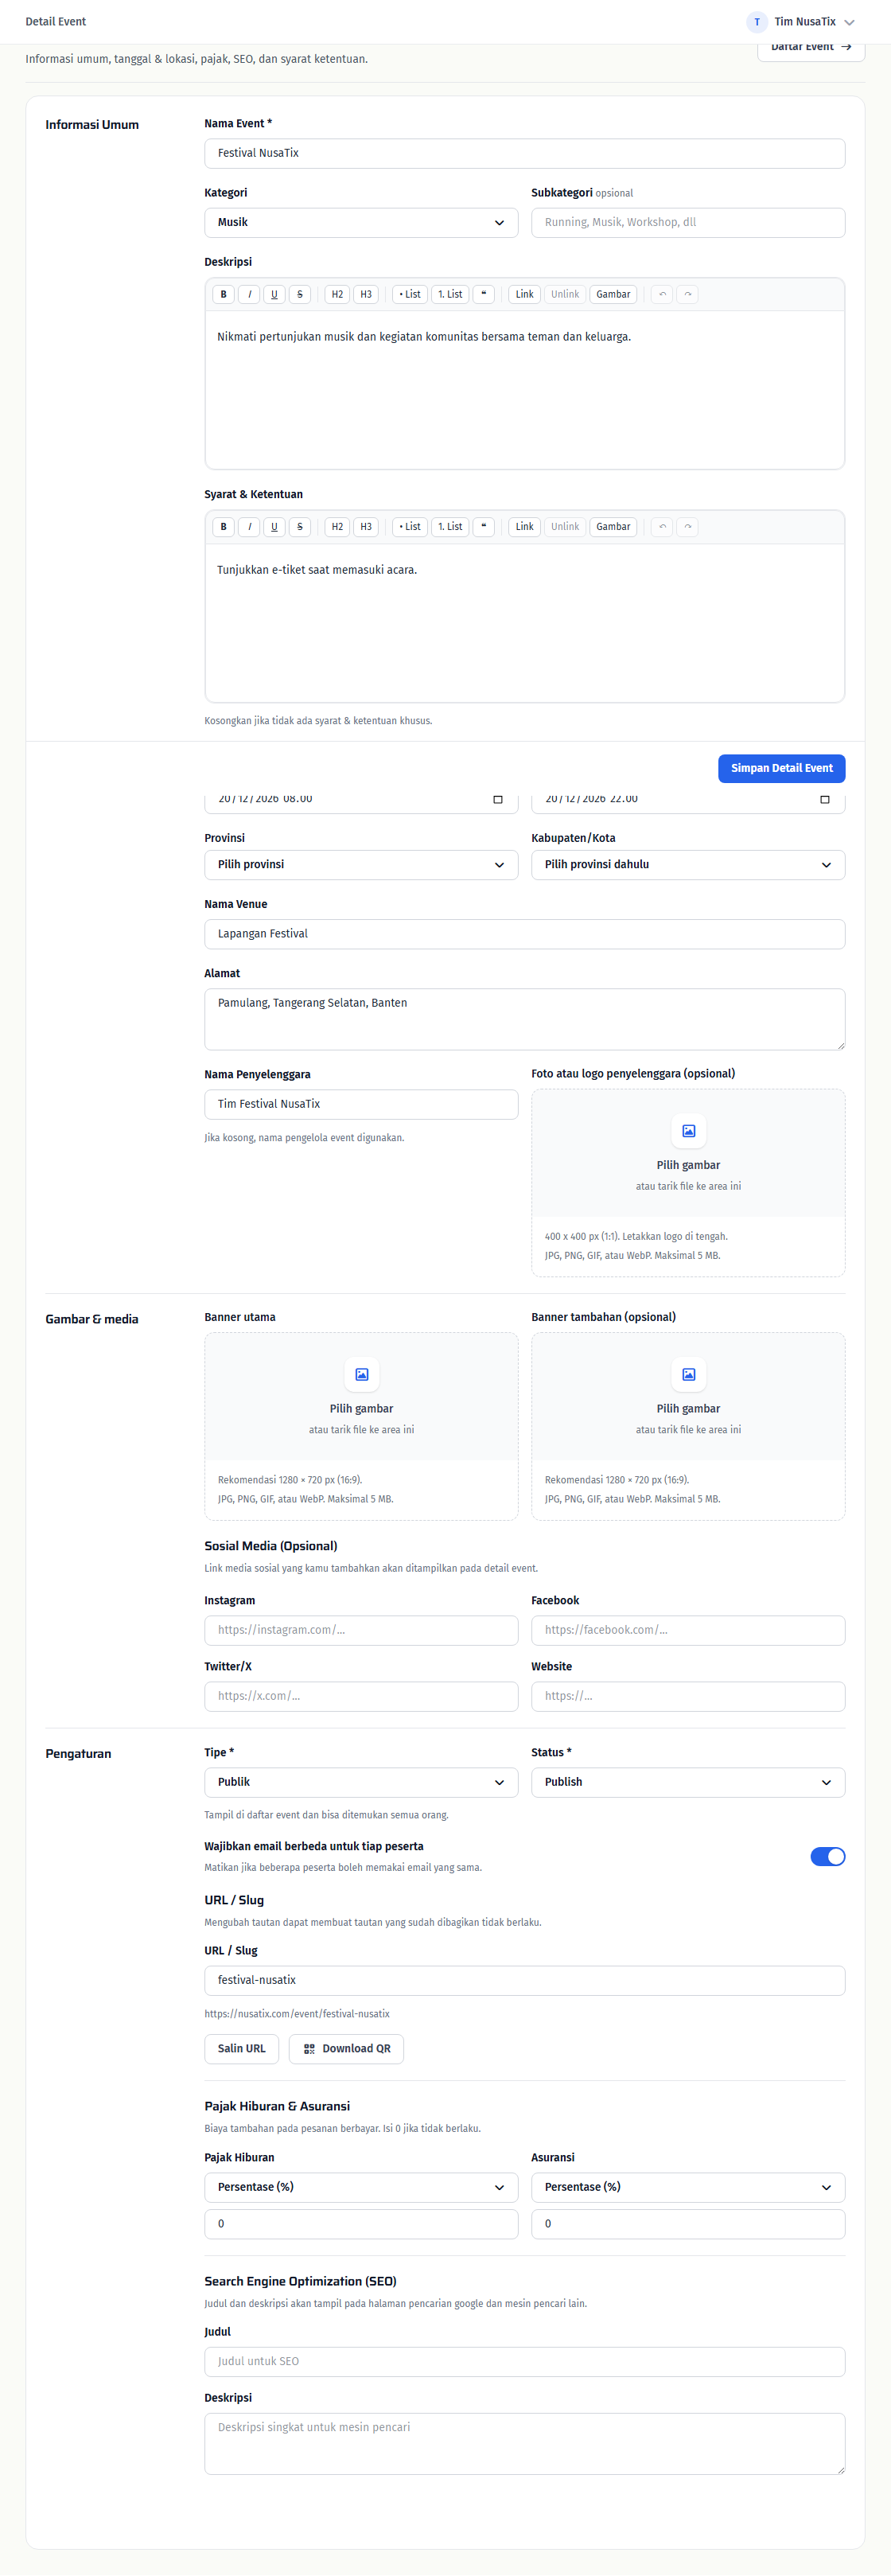Insert Gambar in Syarat & Ketentuan editor
This screenshot has width=891, height=2576.
tap(613, 527)
